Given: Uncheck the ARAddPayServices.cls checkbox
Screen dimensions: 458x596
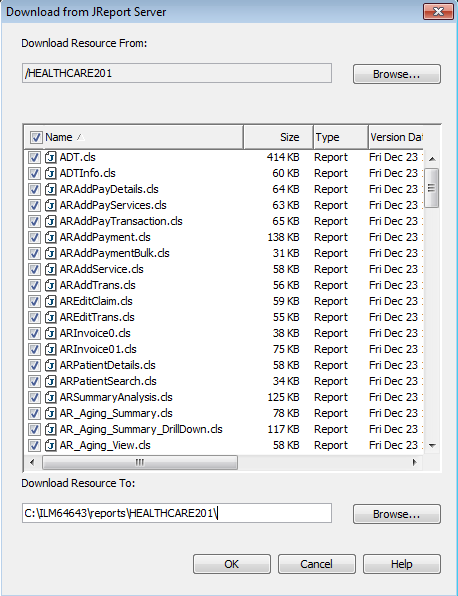Looking at the screenshot, I should pyautogui.click(x=34, y=205).
